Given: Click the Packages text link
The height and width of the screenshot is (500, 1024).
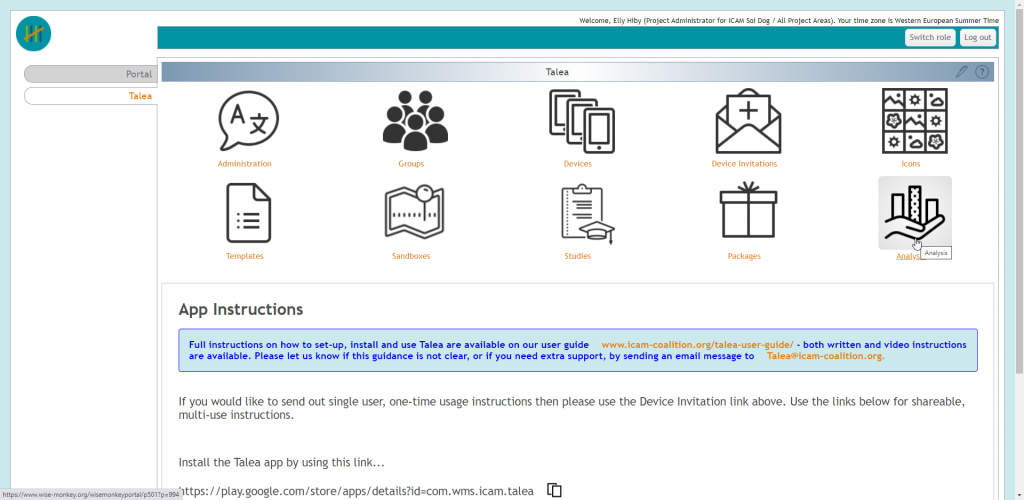Looking at the screenshot, I should pos(744,256).
